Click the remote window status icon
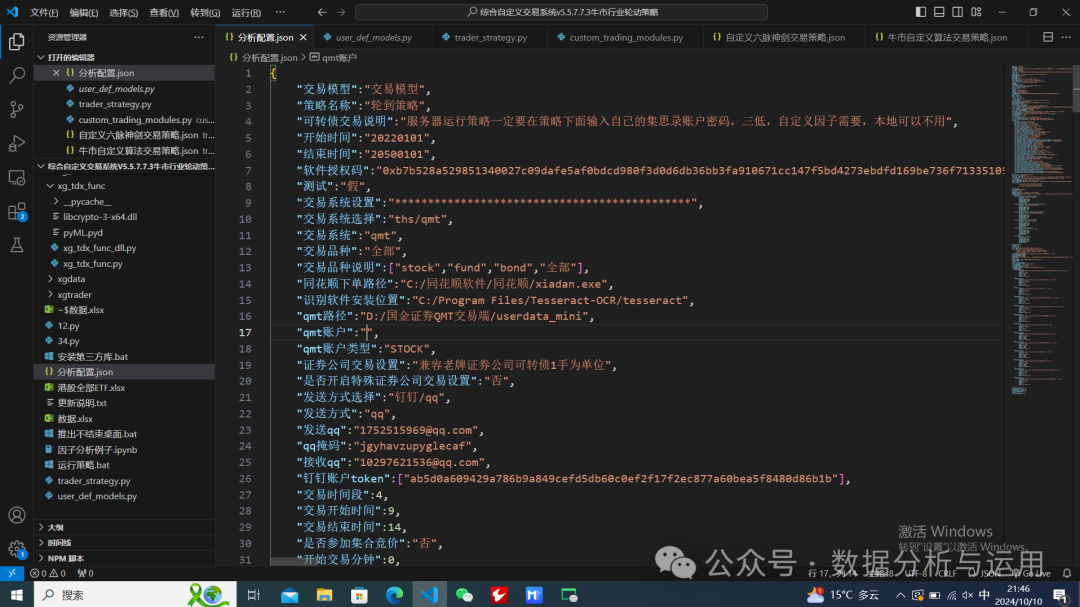 (x=12, y=573)
